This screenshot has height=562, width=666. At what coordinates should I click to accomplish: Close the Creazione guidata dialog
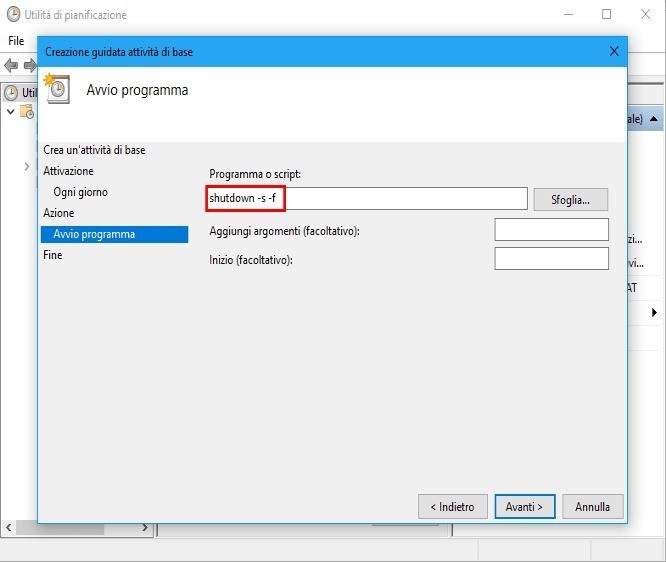pyautogui.click(x=613, y=50)
